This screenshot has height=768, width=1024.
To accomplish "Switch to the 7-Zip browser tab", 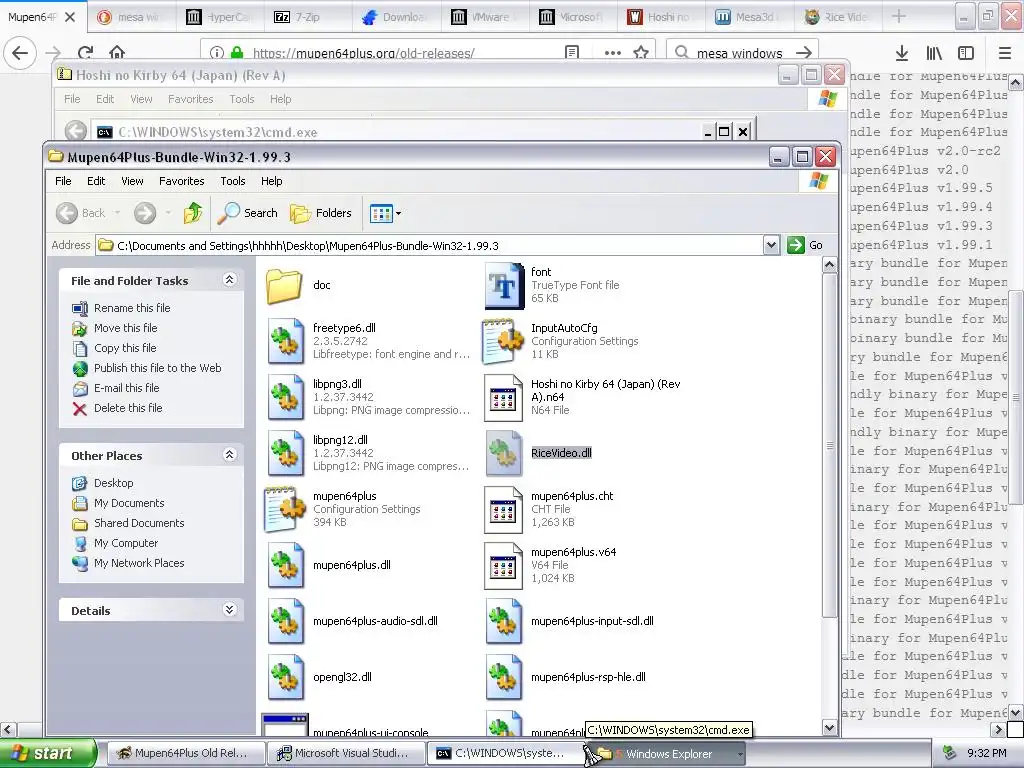I will 307,17.
